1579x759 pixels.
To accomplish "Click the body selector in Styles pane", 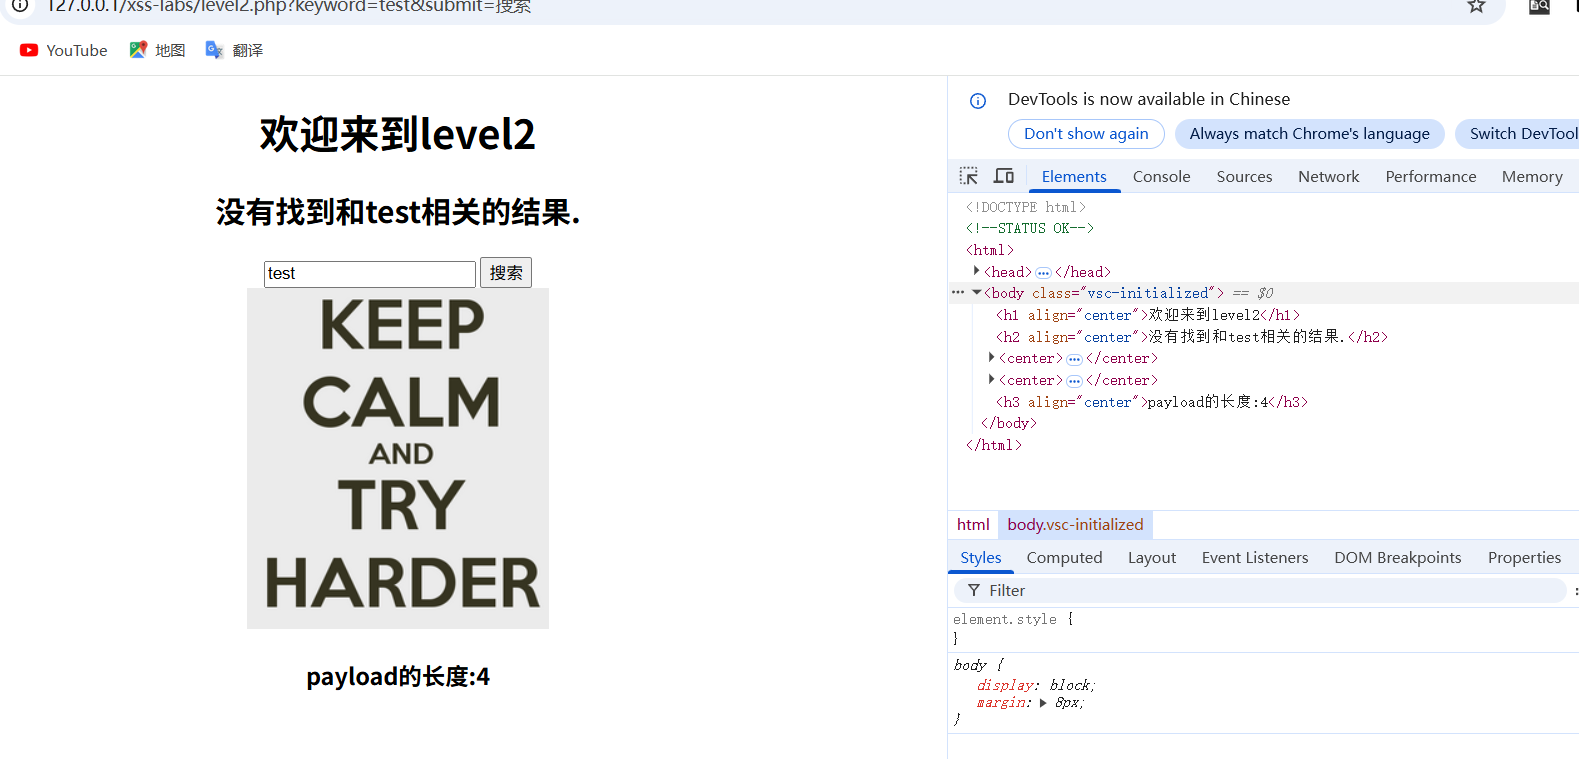I will tap(970, 665).
